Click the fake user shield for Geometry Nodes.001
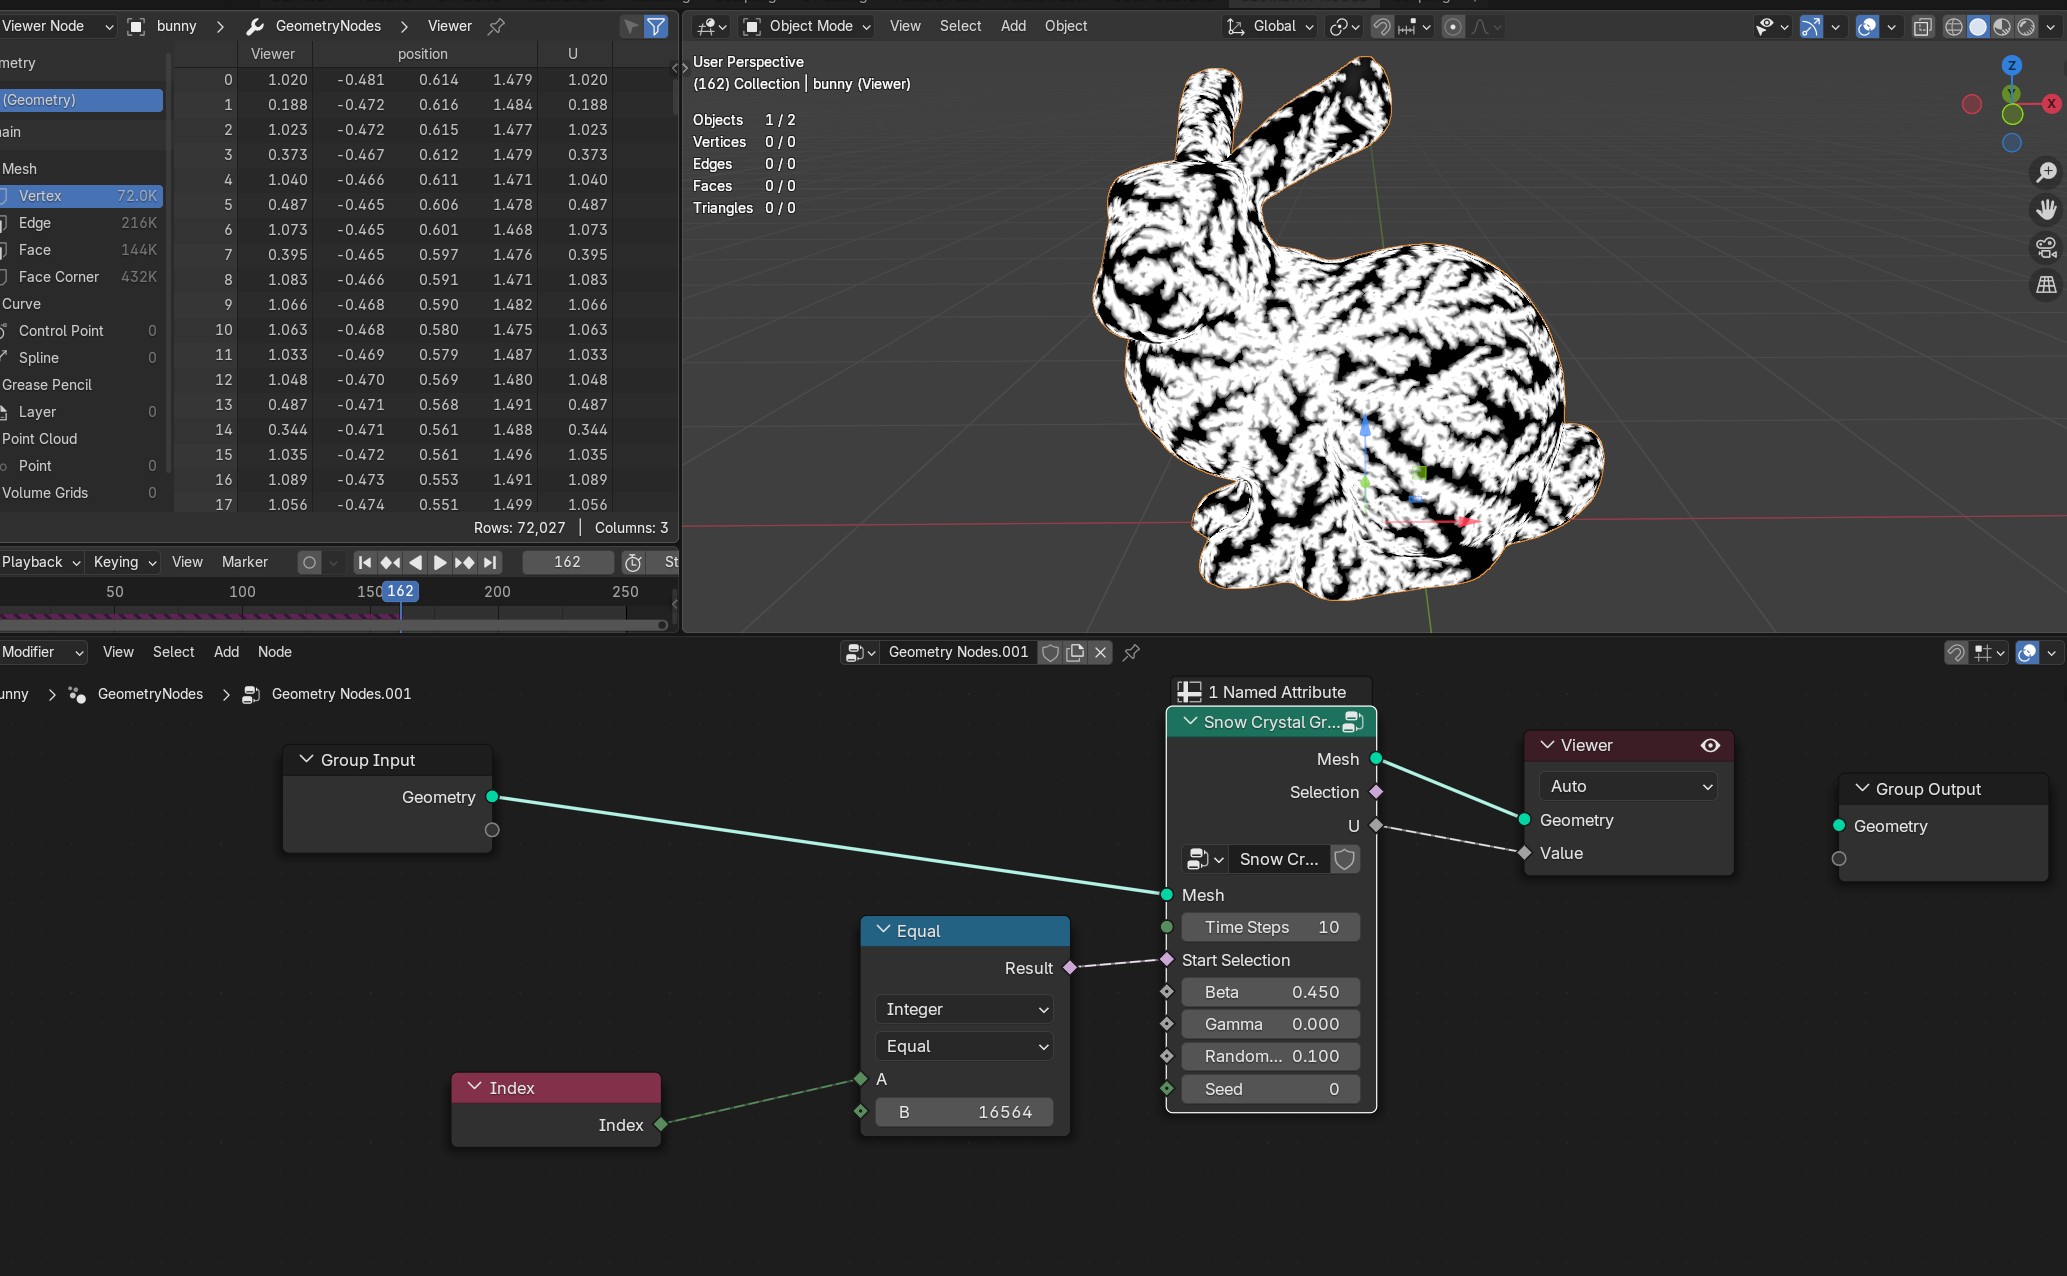The image size is (2067, 1276). (x=1050, y=652)
